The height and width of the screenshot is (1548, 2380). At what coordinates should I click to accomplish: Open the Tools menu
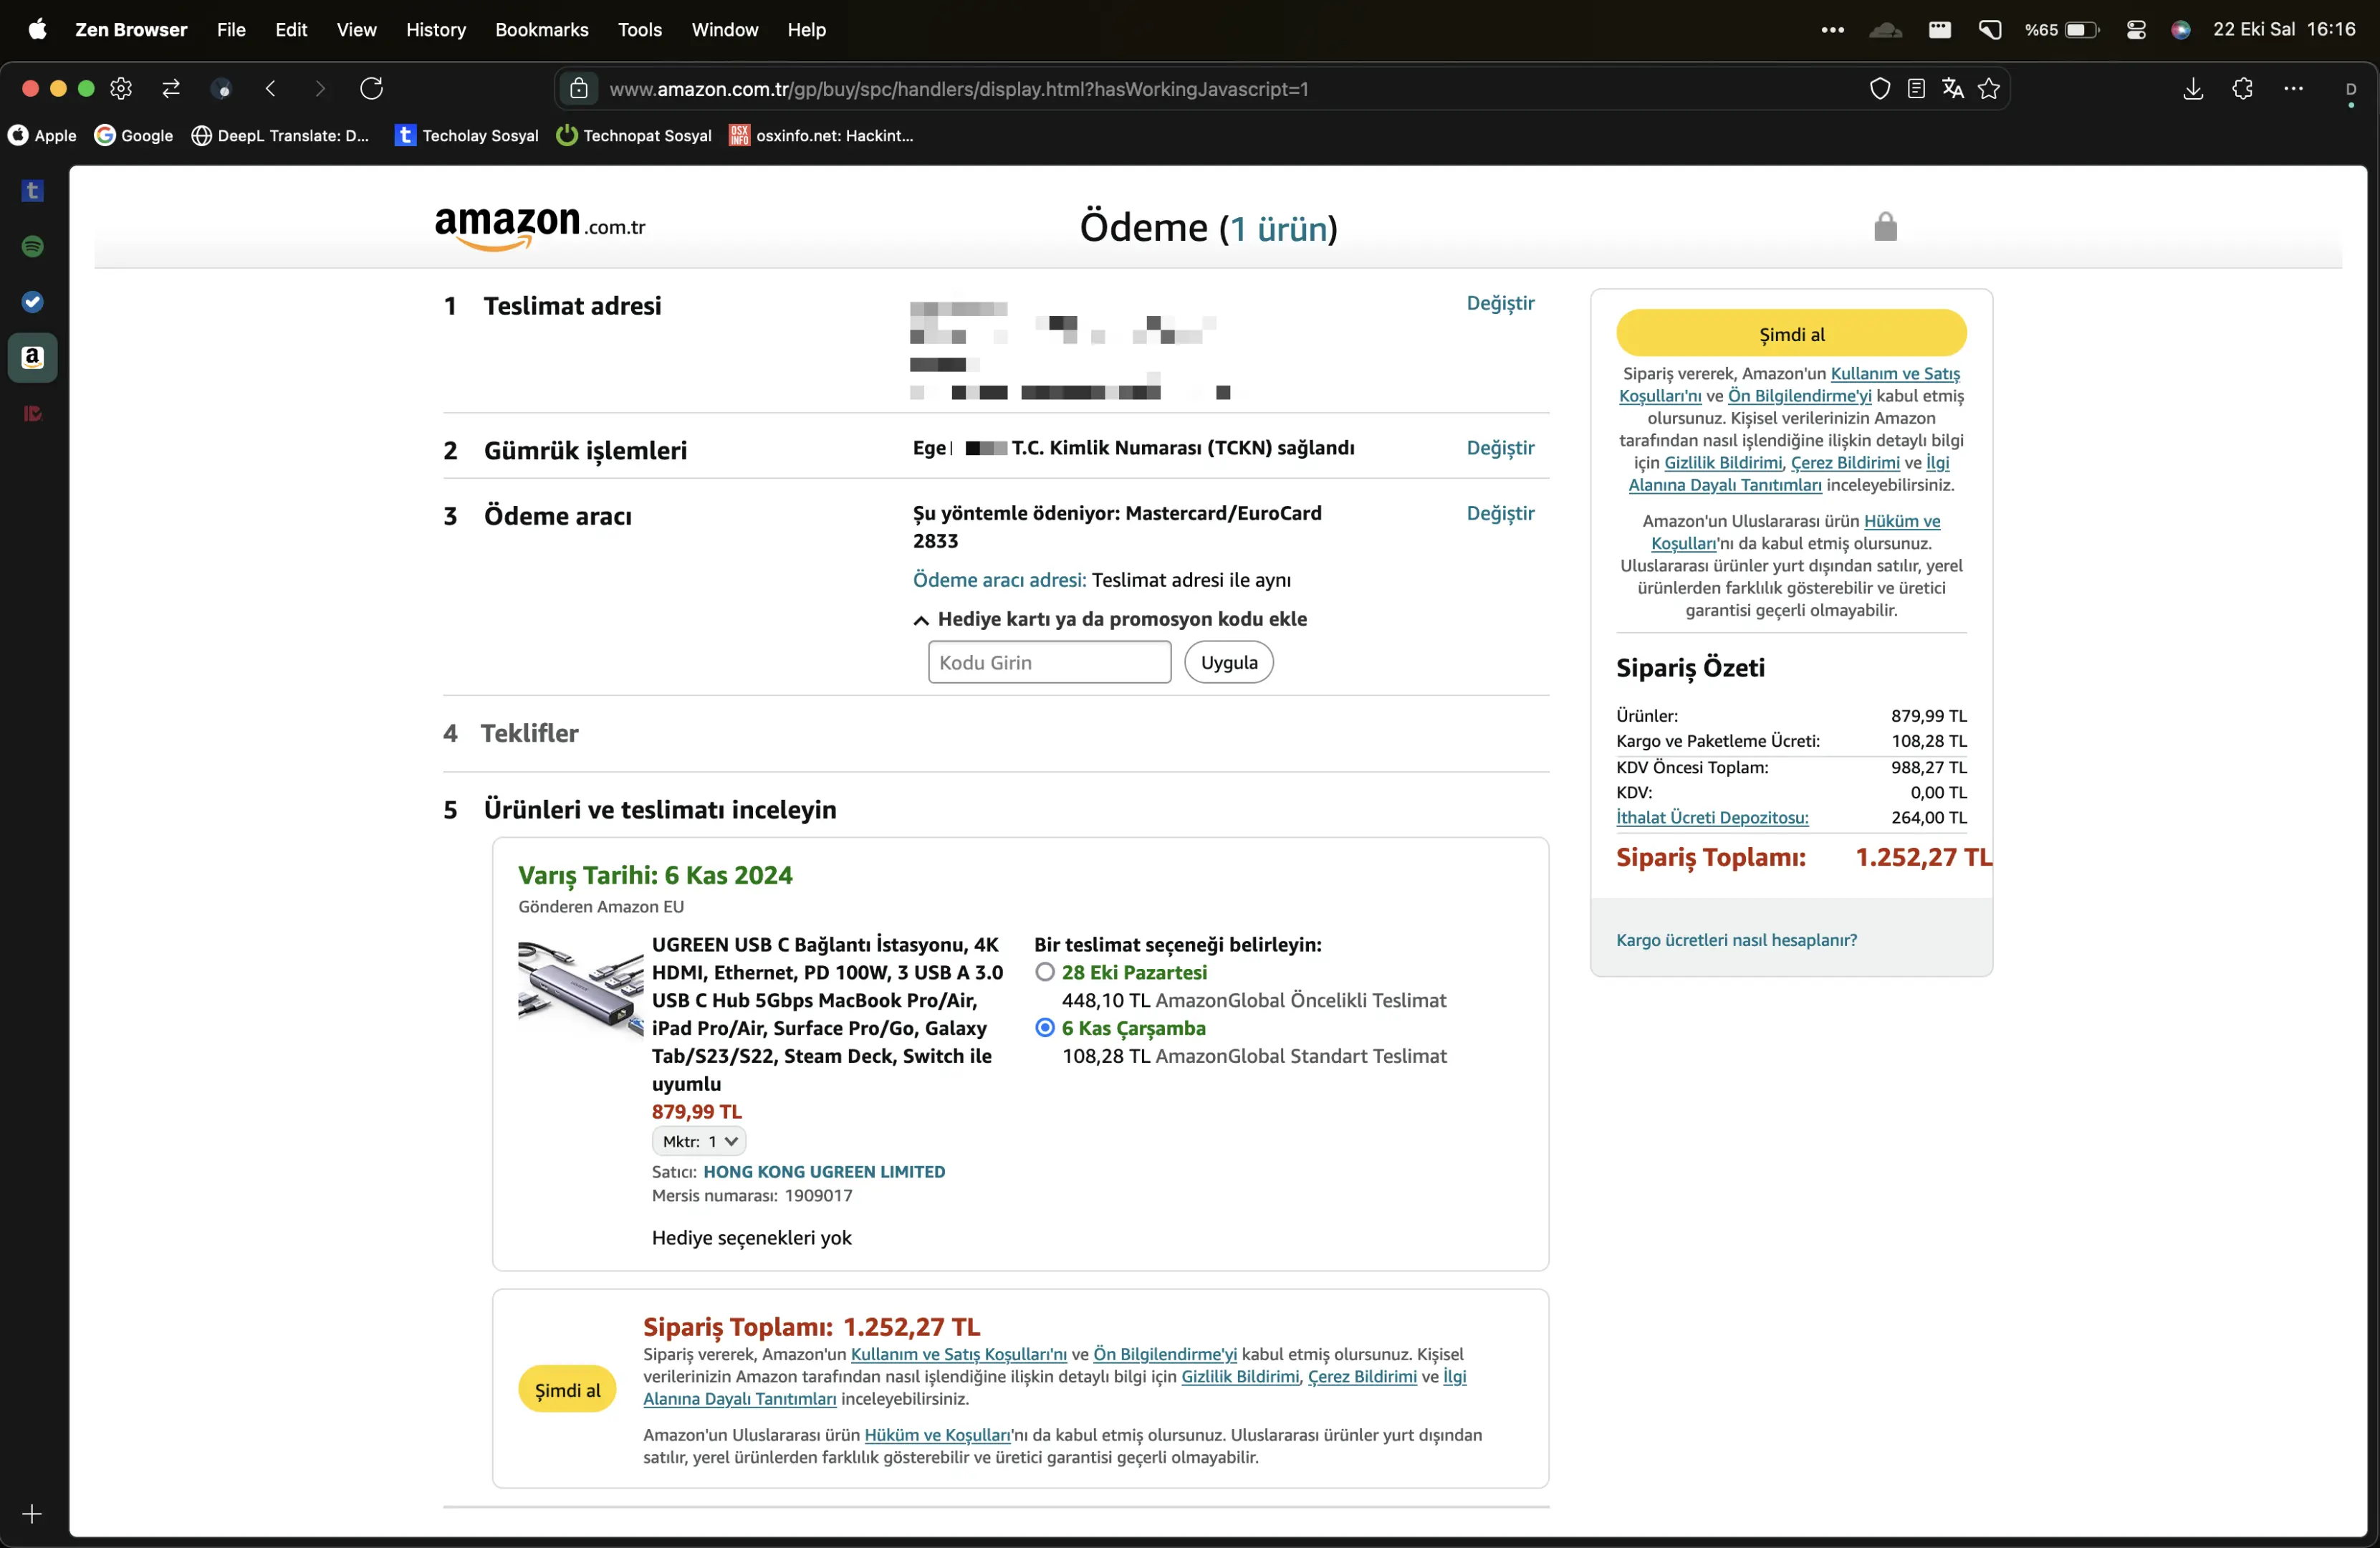[x=640, y=30]
